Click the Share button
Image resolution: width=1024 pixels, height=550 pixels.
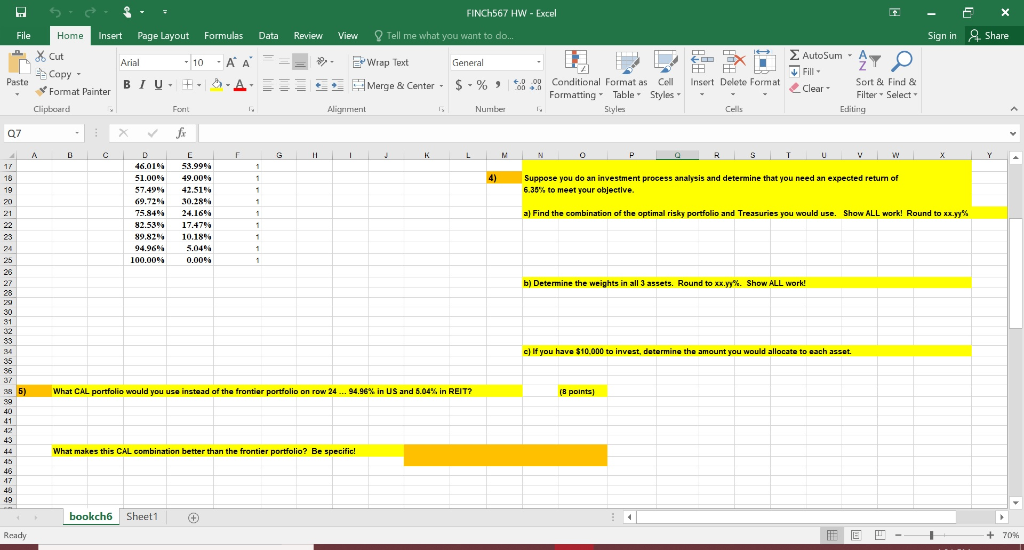[989, 35]
